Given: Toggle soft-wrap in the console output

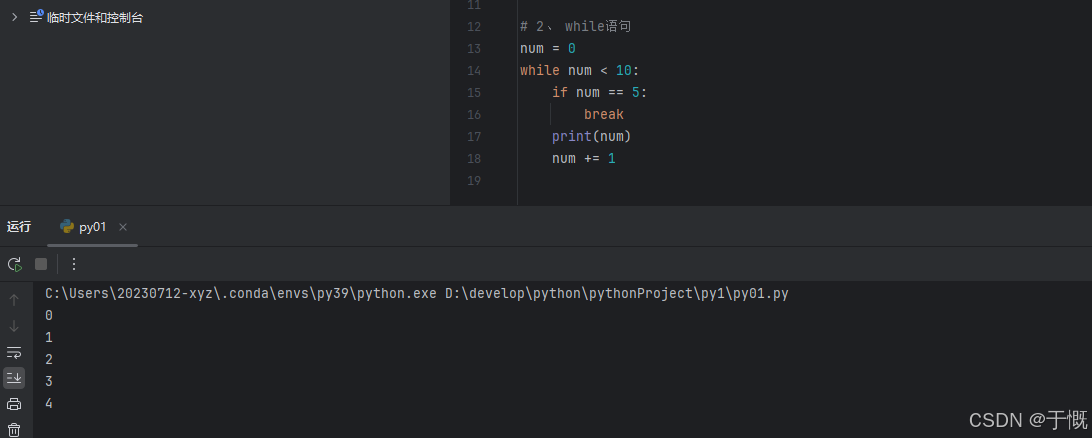Looking at the screenshot, I should point(14,352).
